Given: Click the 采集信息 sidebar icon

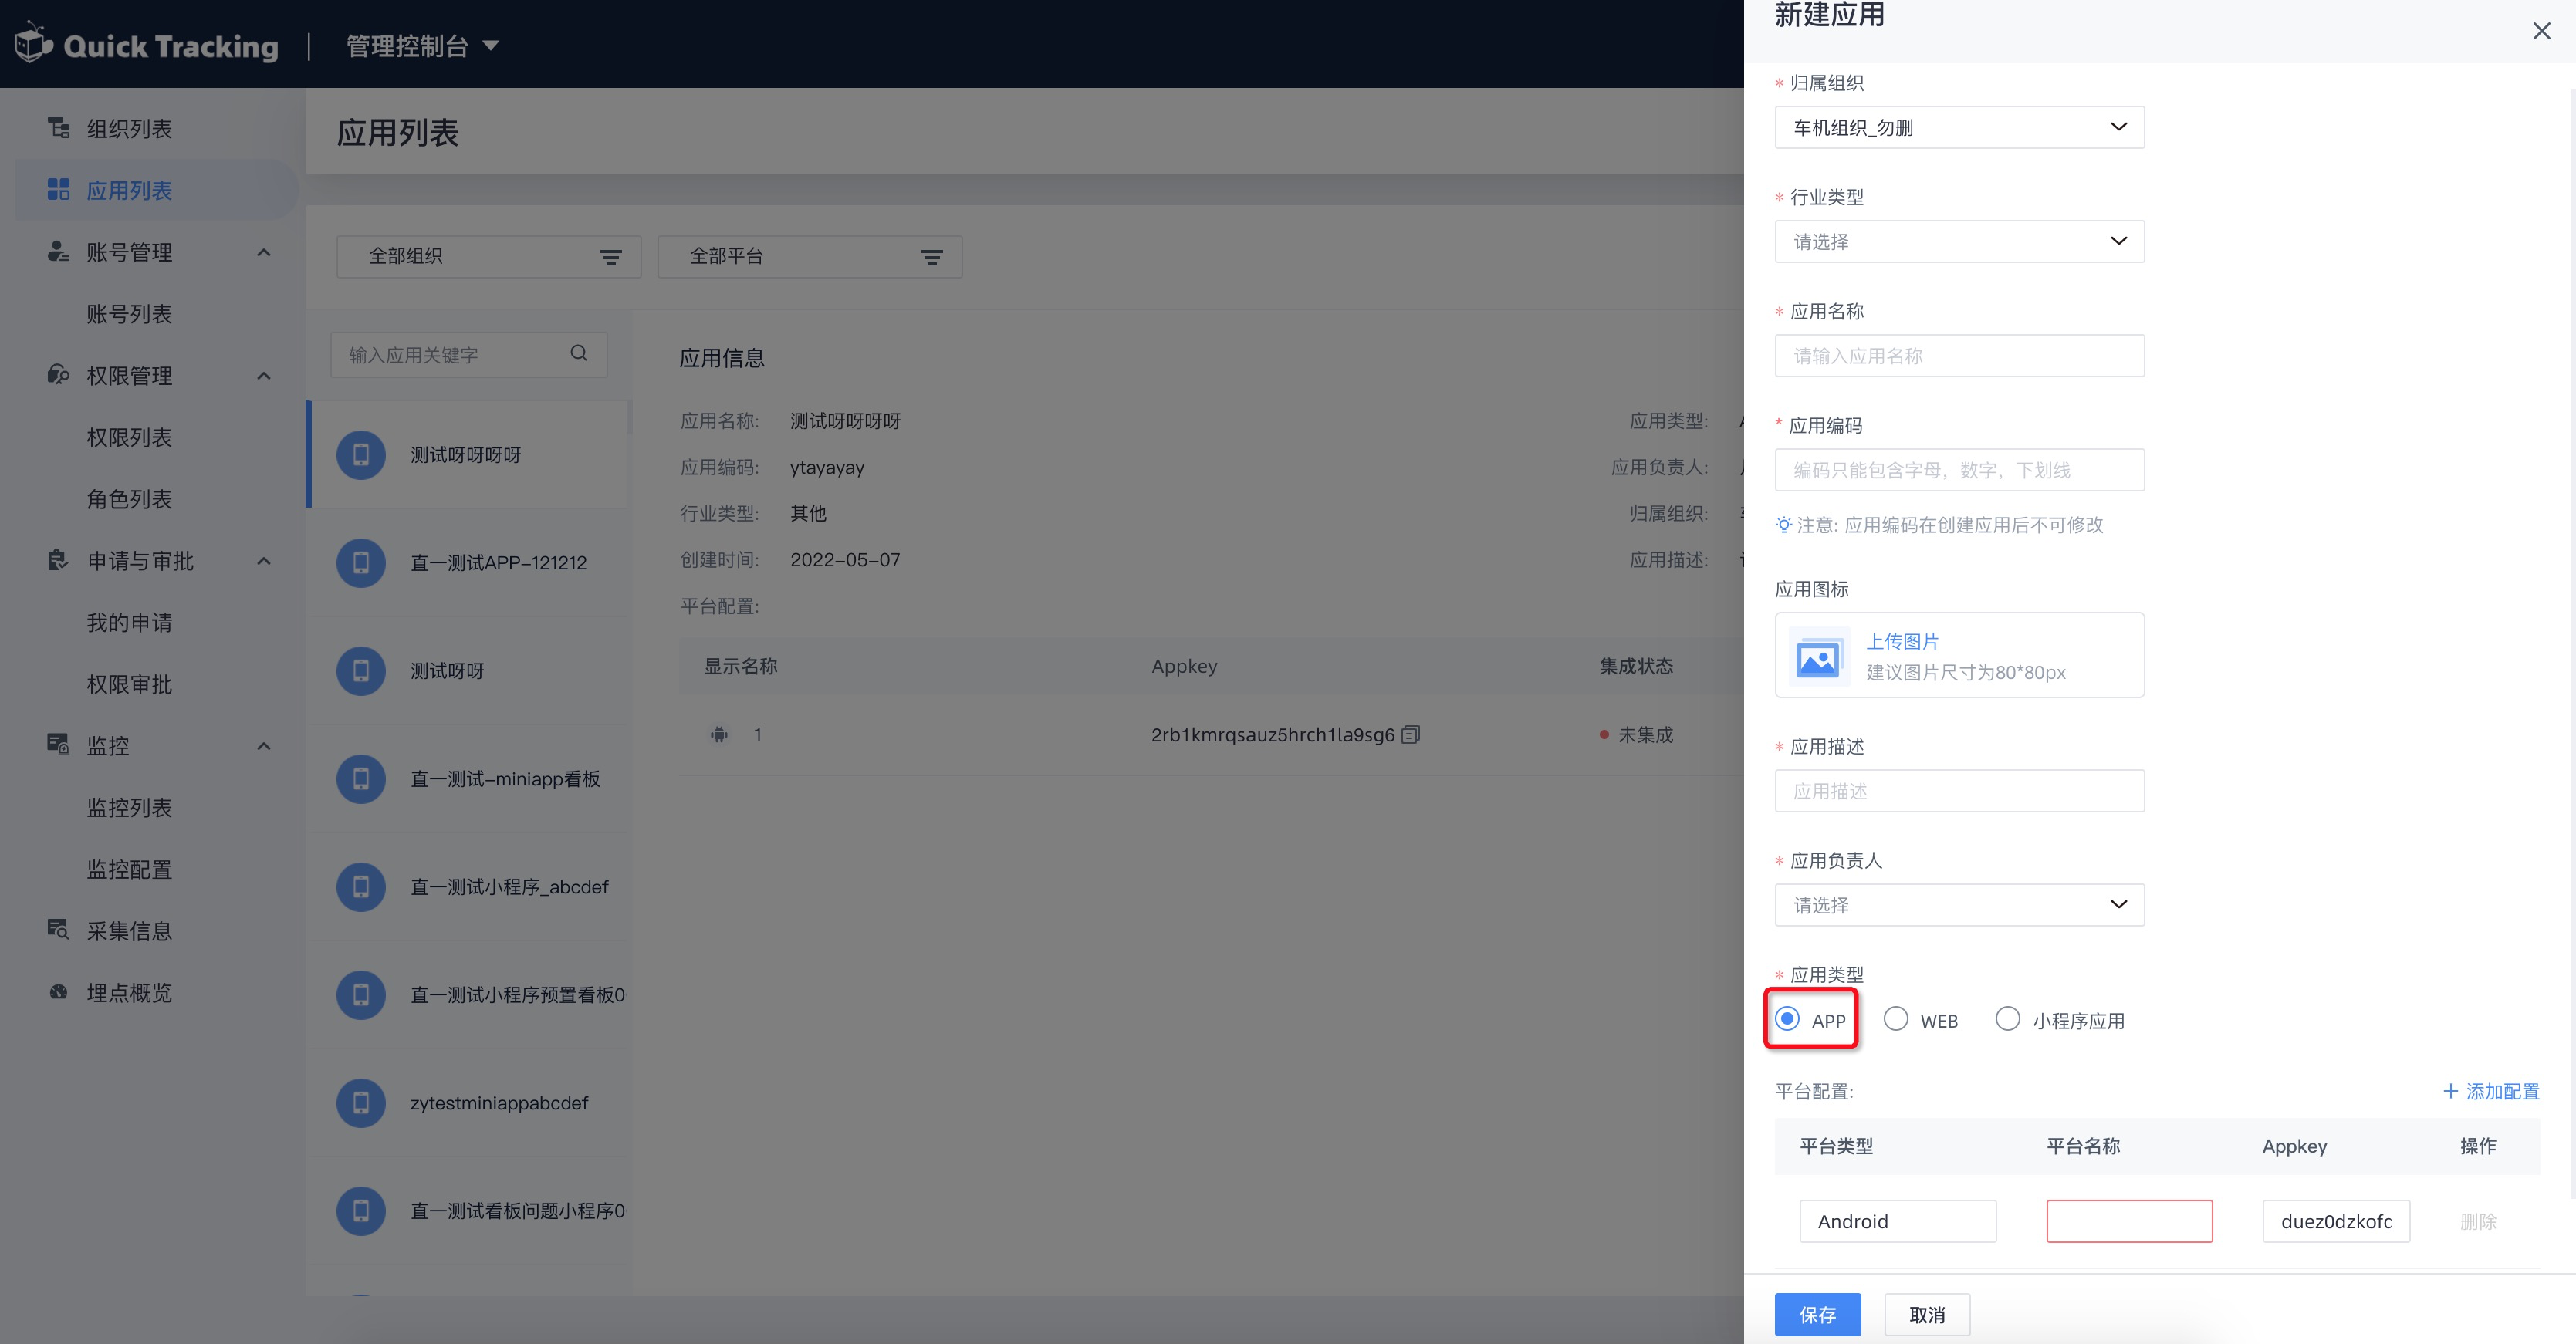Looking at the screenshot, I should [59, 930].
